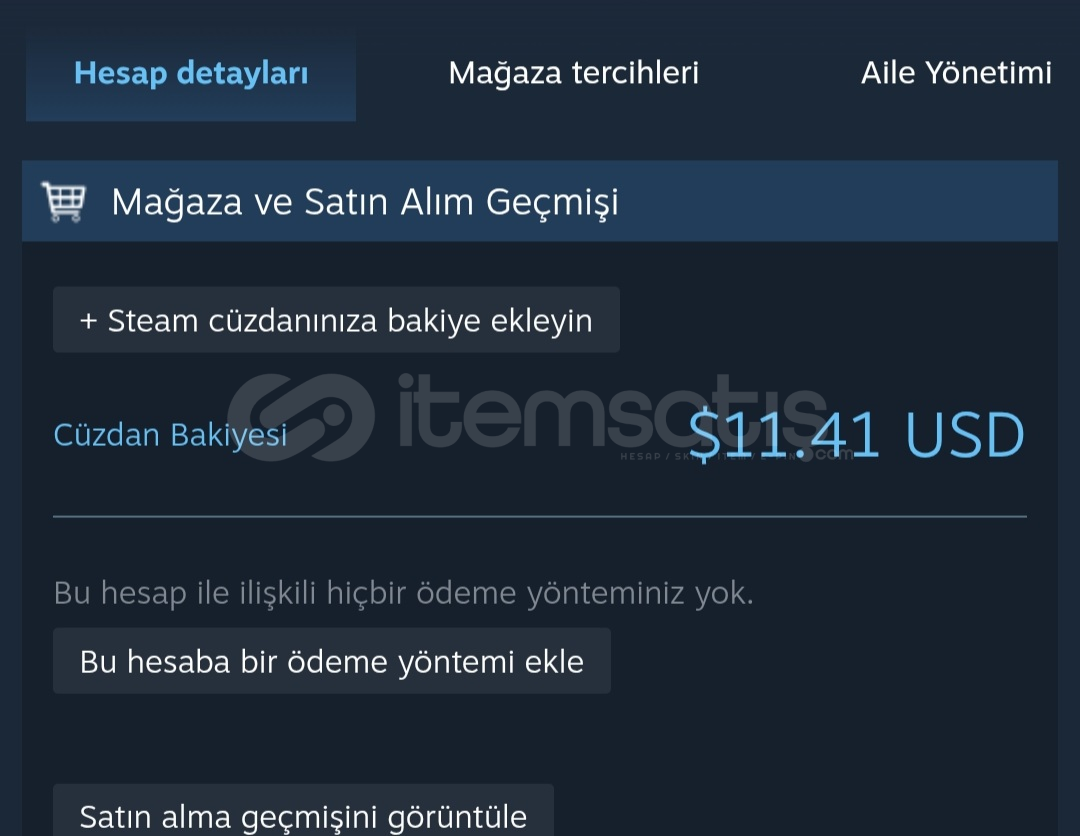Click Bu hesaba bir ödeme yöntemi ekle

(x=332, y=661)
